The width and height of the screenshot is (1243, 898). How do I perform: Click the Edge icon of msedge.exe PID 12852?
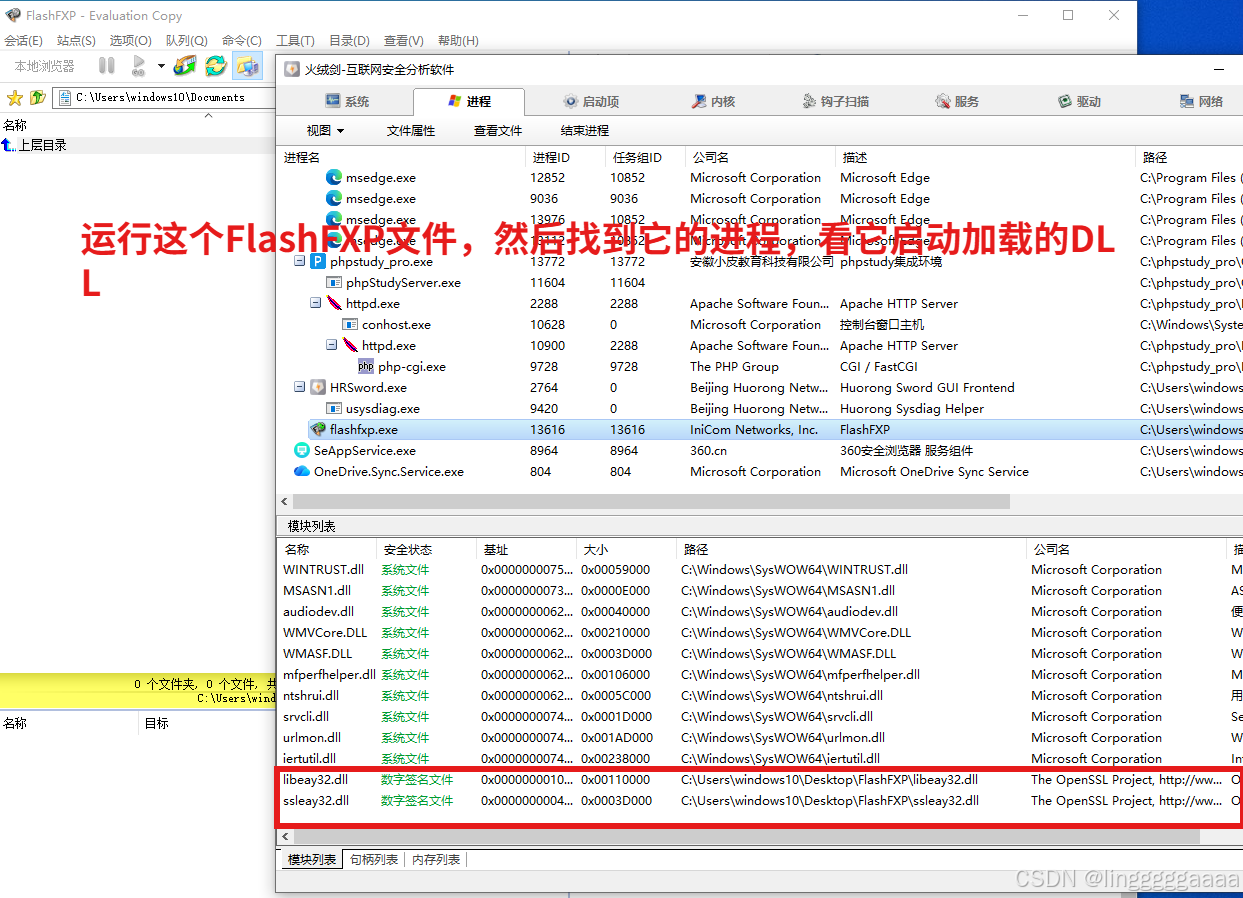click(334, 177)
